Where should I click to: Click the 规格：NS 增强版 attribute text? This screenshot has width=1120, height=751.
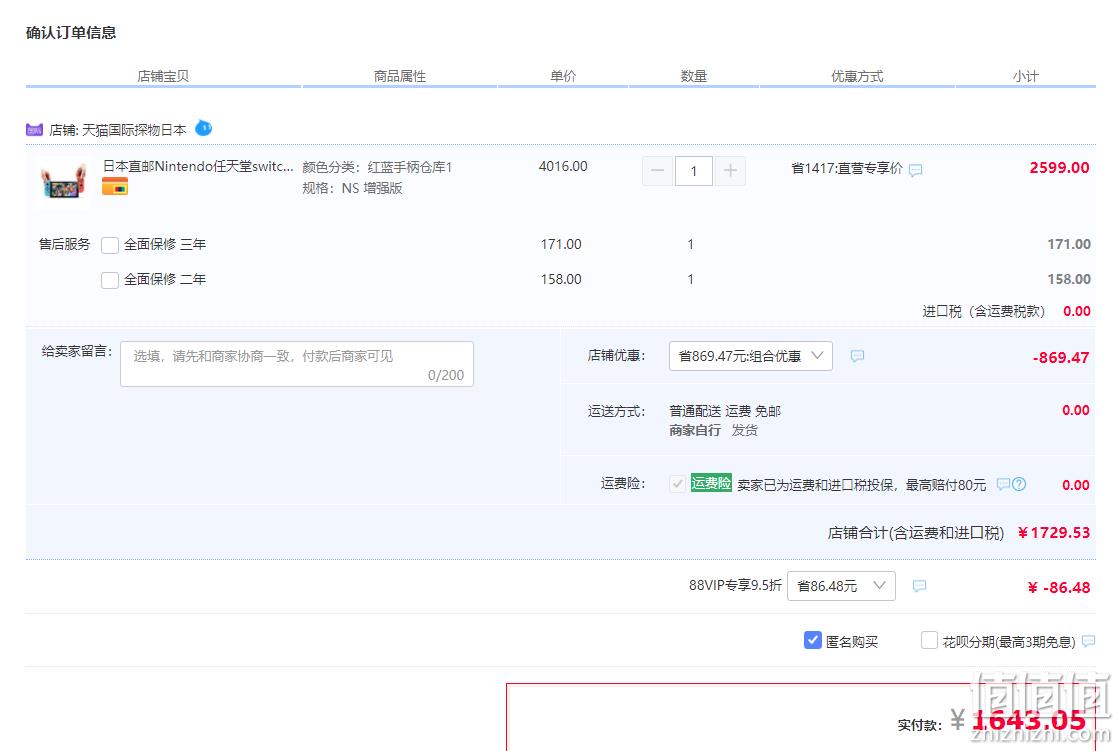(x=352, y=188)
